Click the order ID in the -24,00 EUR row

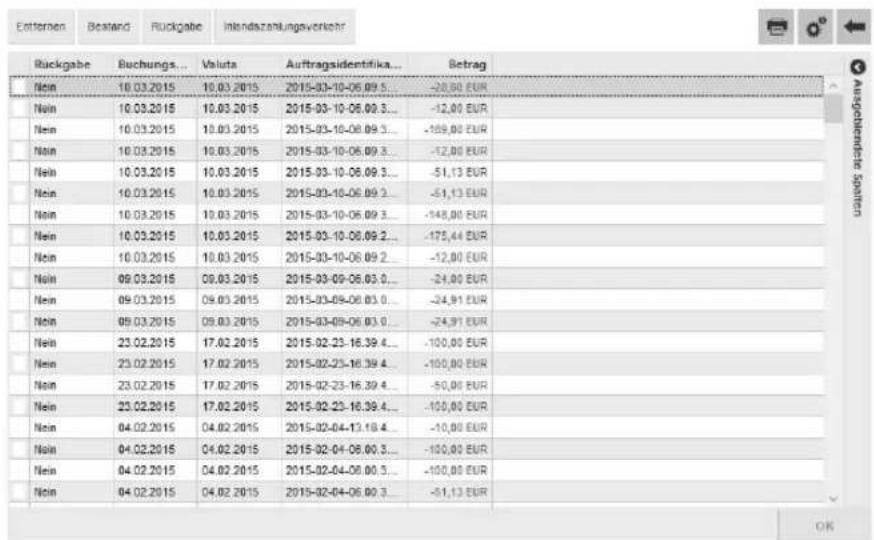341,279
